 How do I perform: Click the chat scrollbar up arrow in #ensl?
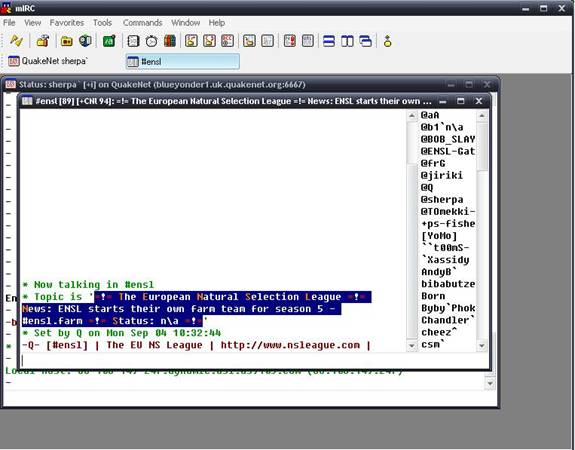tap(412, 116)
